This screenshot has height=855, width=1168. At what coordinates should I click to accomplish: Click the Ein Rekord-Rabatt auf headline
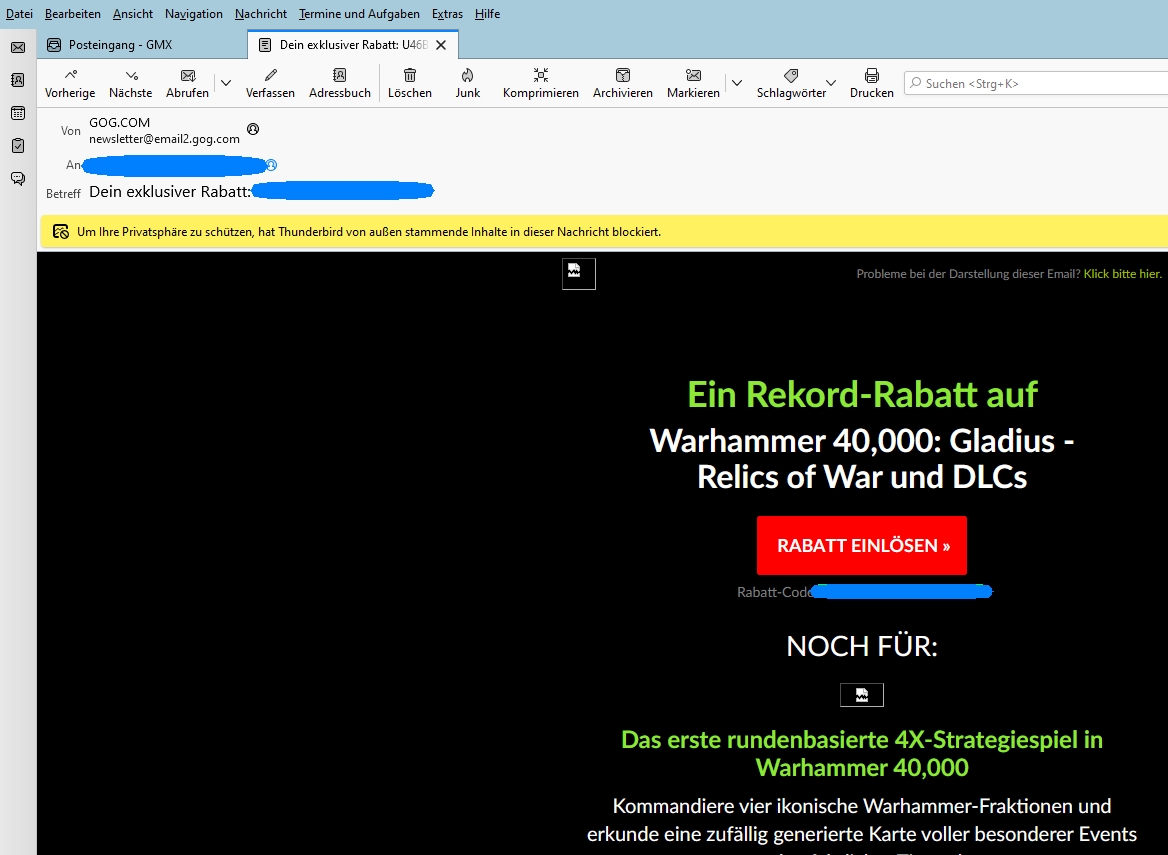coord(862,394)
